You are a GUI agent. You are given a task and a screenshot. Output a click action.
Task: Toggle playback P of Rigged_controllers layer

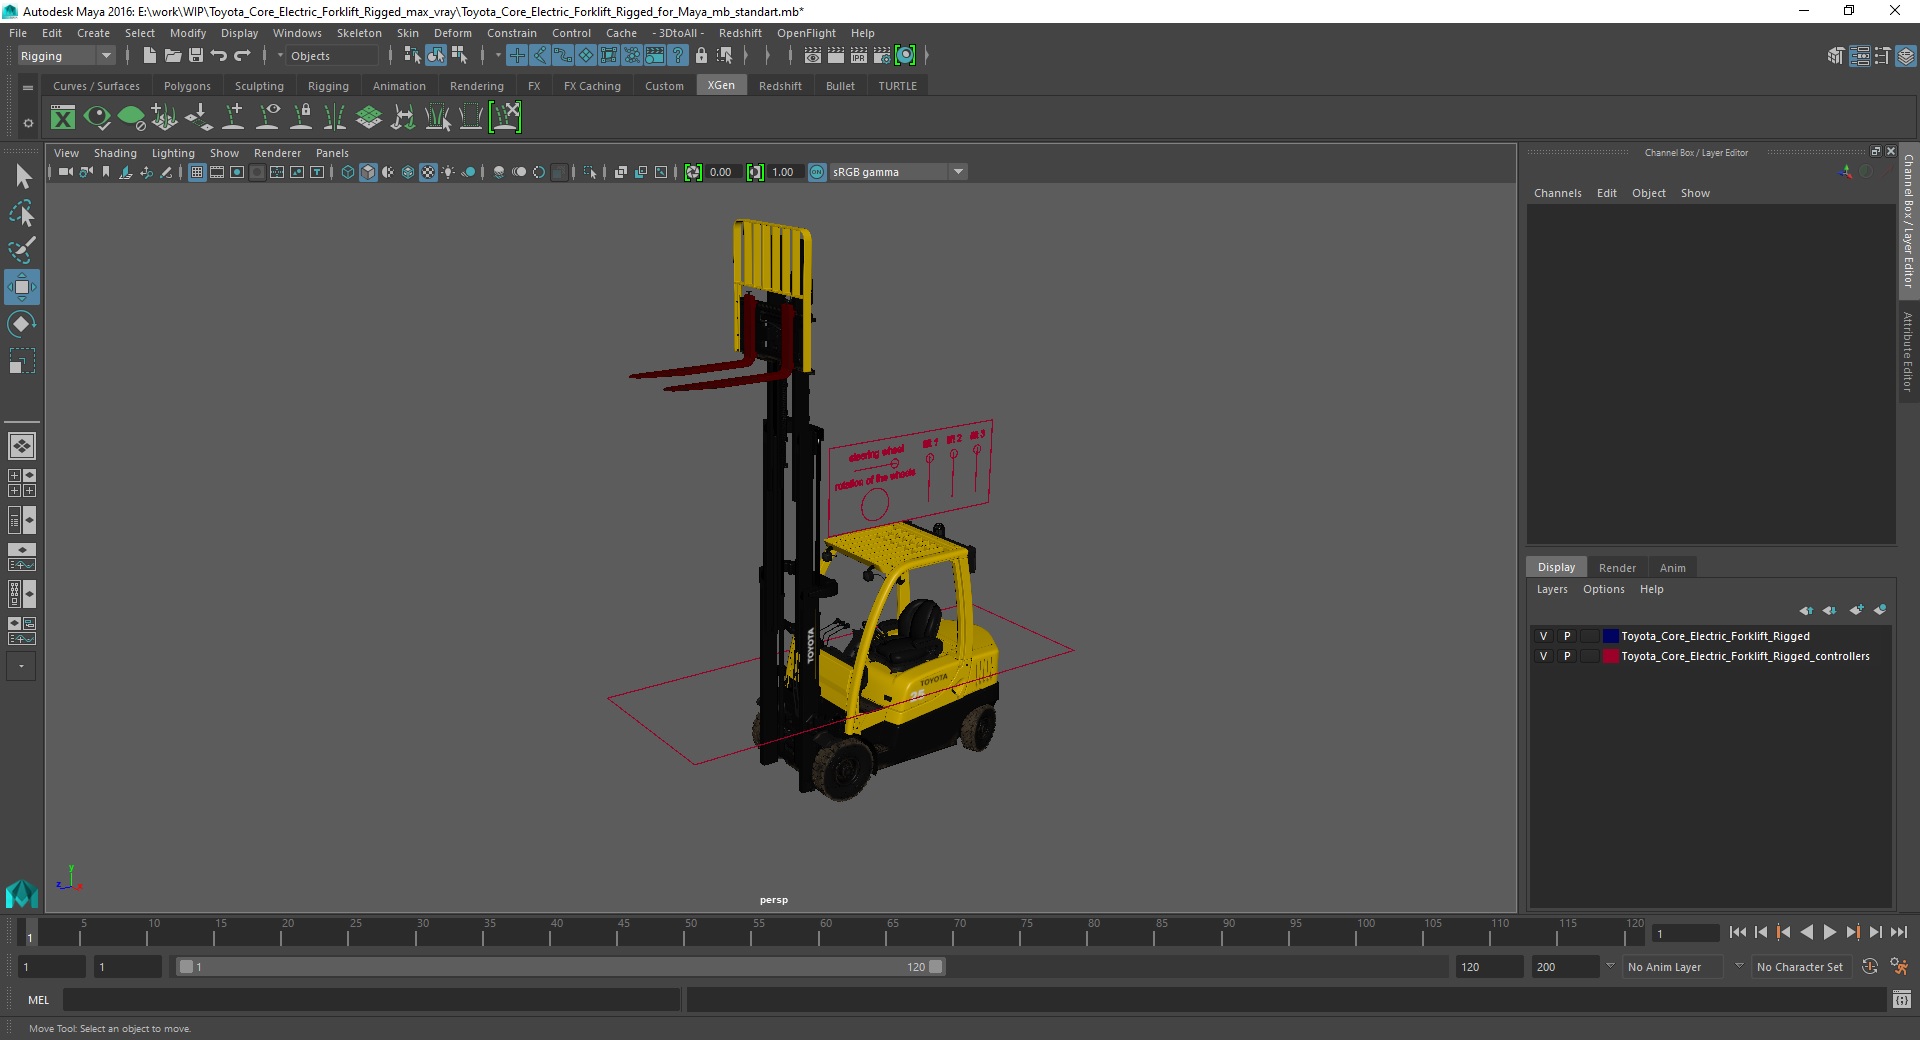(x=1567, y=656)
